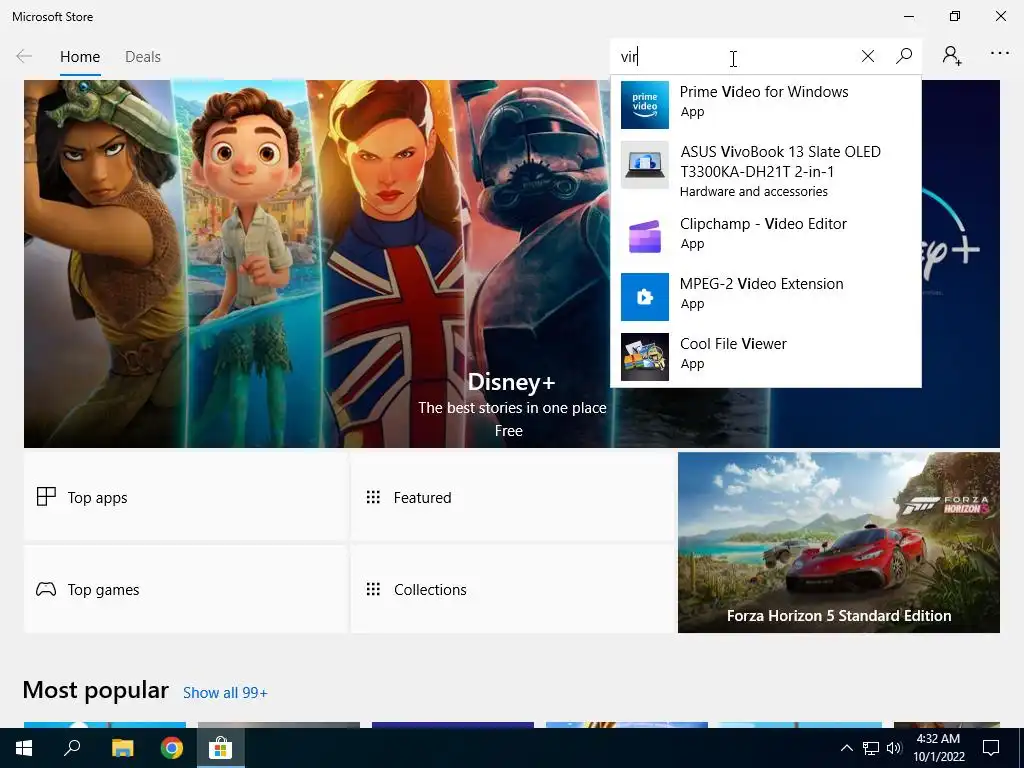The height and width of the screenshot is (768, 1024).
Task: Open the Windows Start menu
Action: click(24, 748)
